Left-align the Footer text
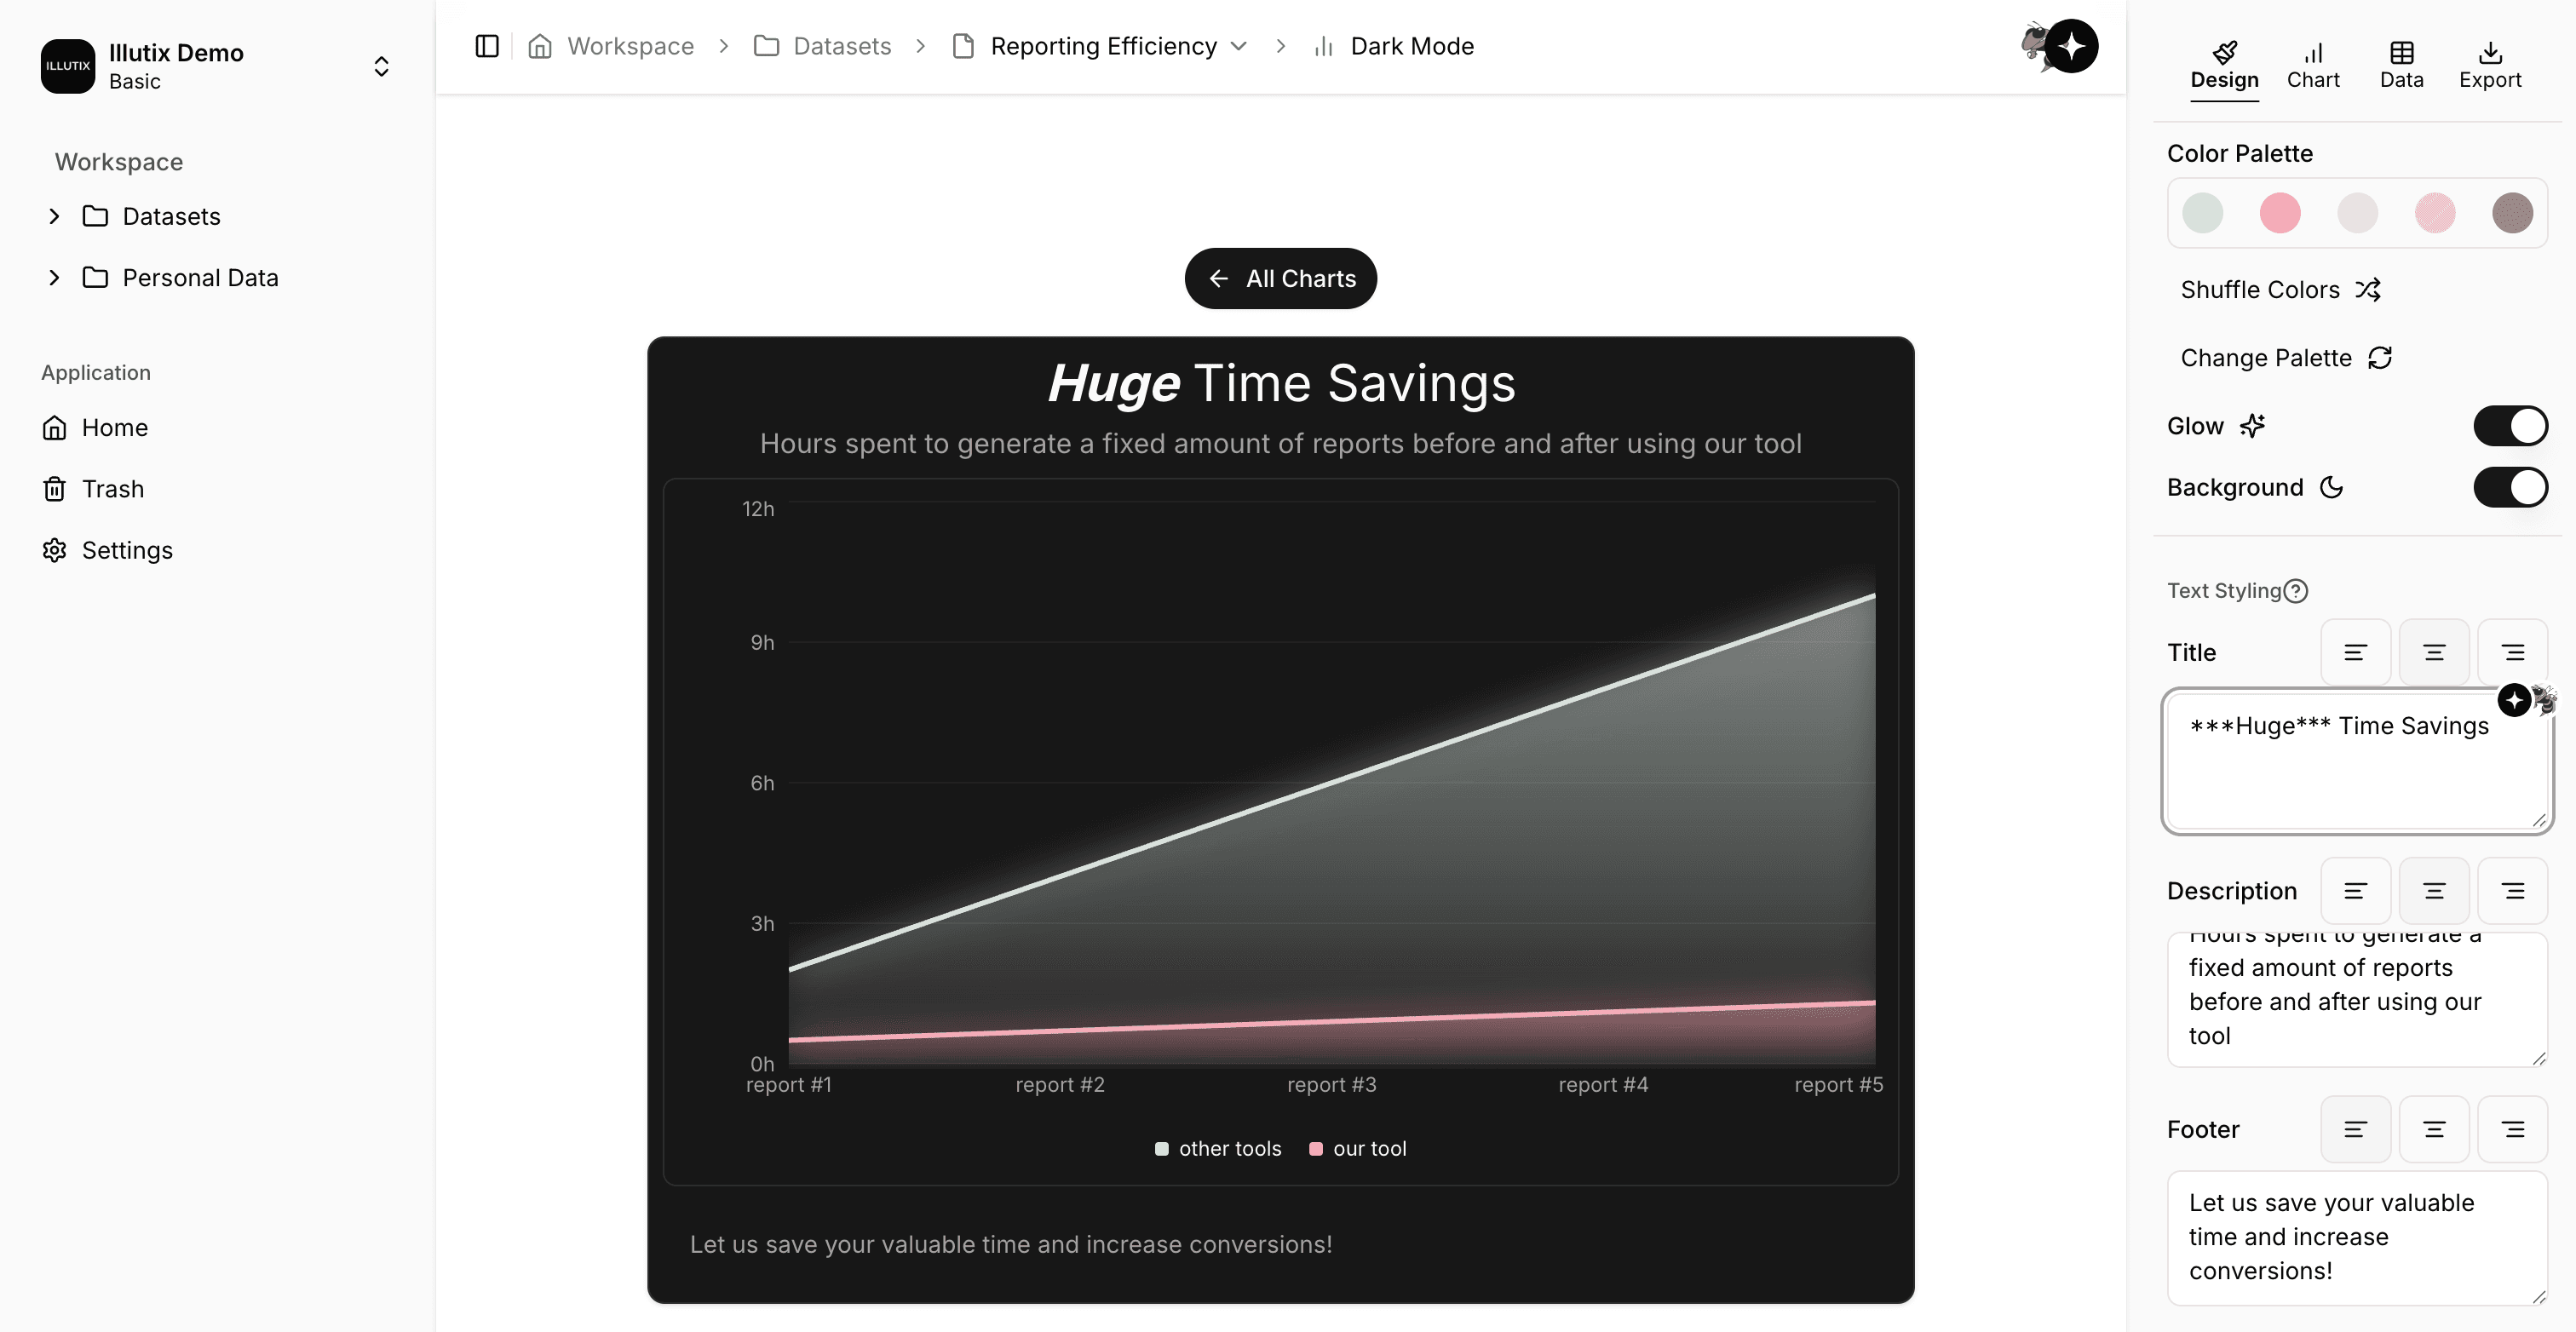2576x1332 pixels. tap(2354, 1130)
